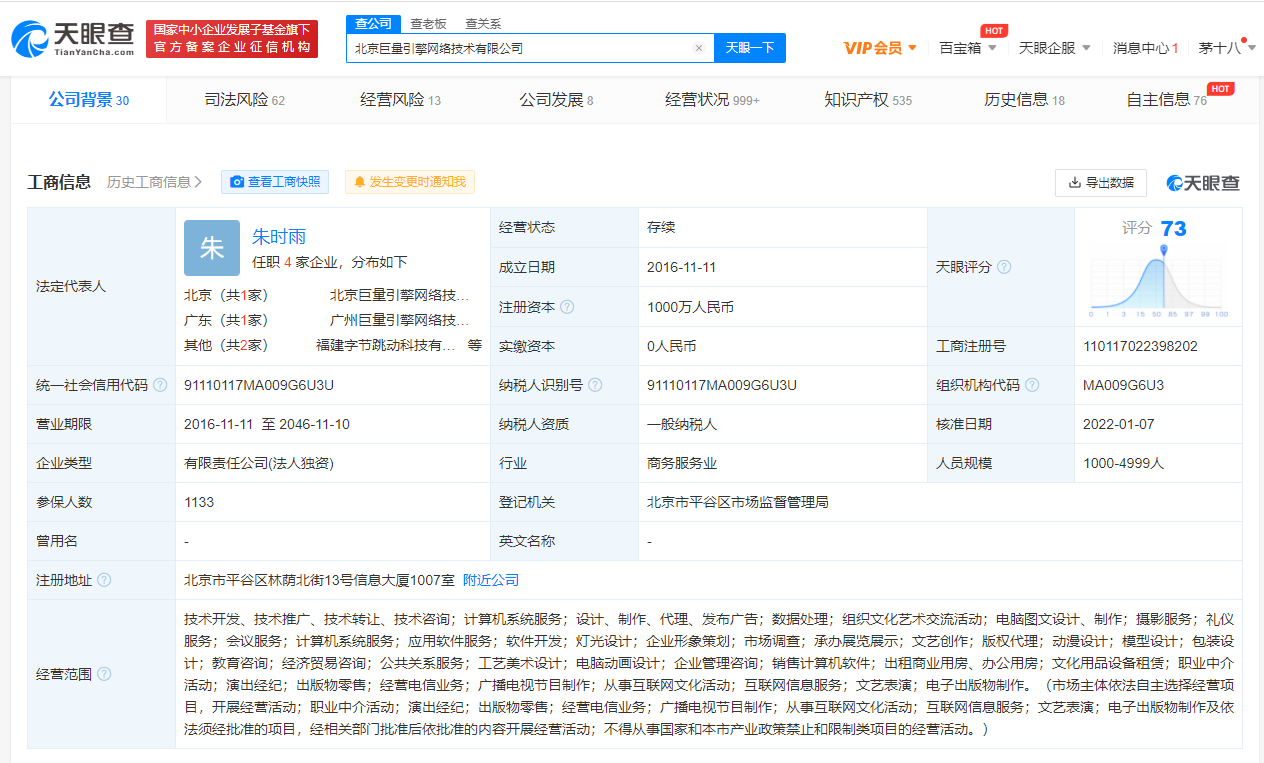Open 广州巨量引擎网络技... company link
Image resolution: width=1264 pixels, height=763 pixels.
click(x=399, y=320)
